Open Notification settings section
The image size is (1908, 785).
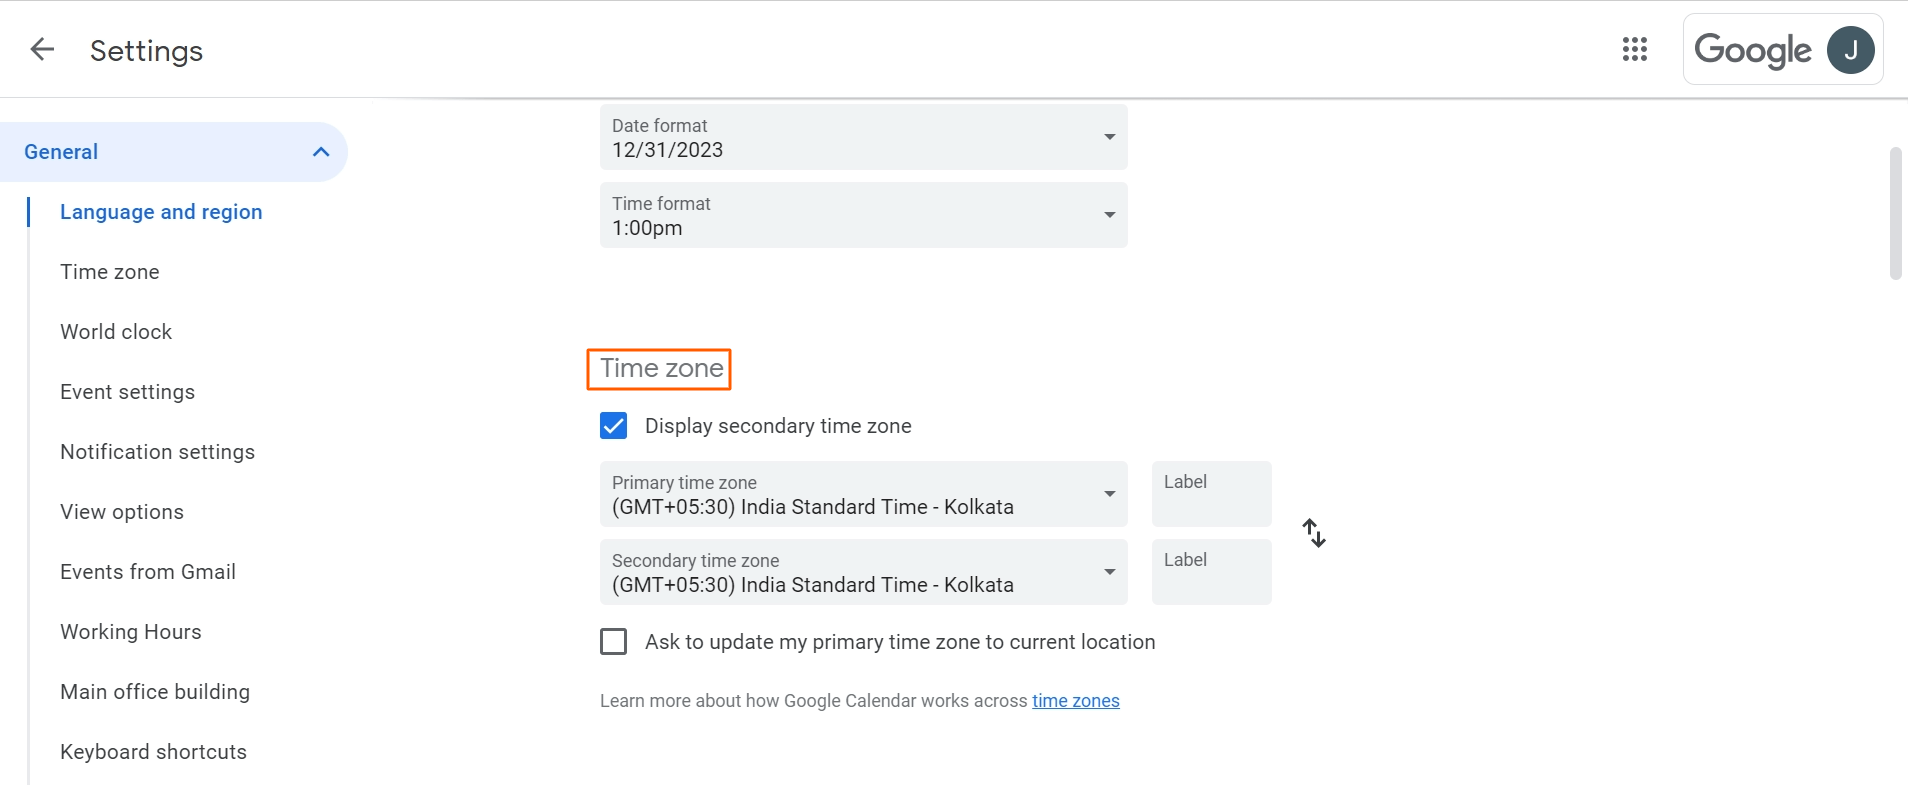pyautogui.click(x=157, y=452)
